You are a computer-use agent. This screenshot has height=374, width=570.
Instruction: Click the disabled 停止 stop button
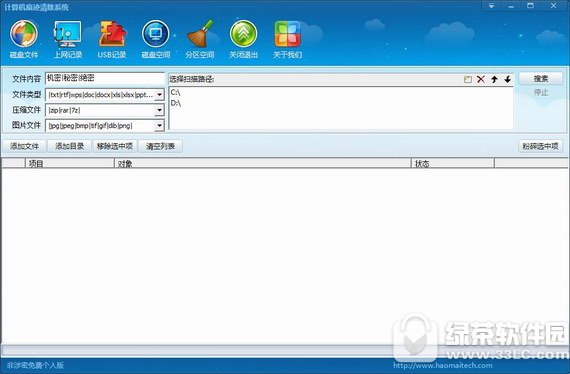pyautogui.click(x=541, y=93)
